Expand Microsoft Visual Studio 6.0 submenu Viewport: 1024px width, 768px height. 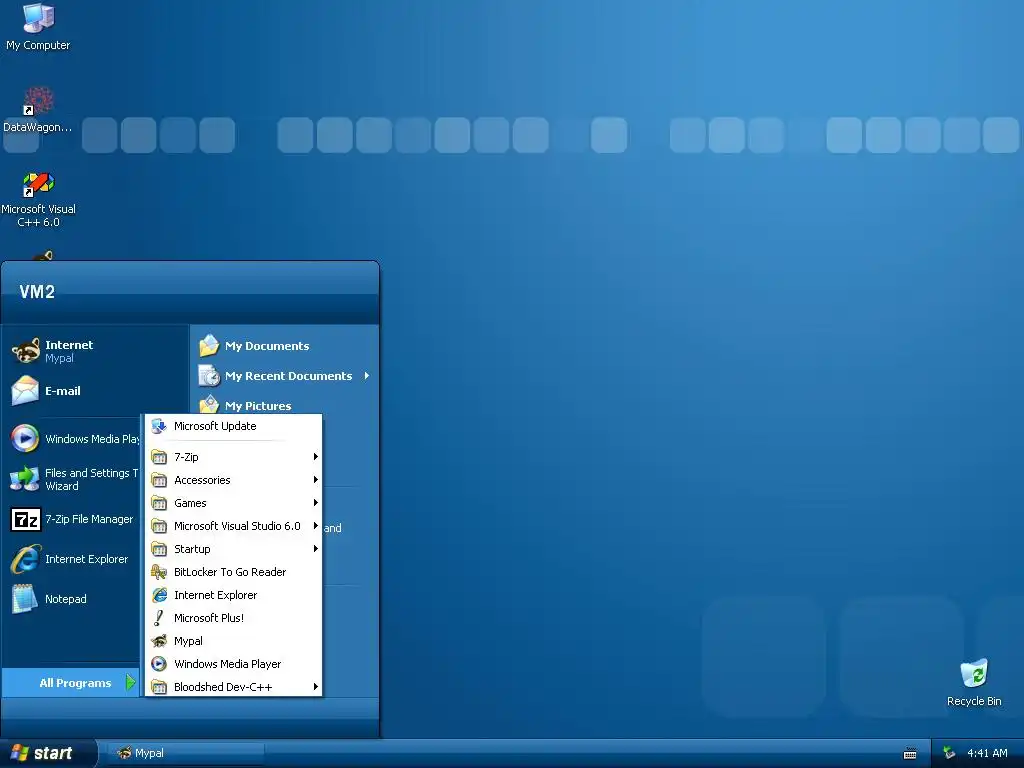click(234, 526)
